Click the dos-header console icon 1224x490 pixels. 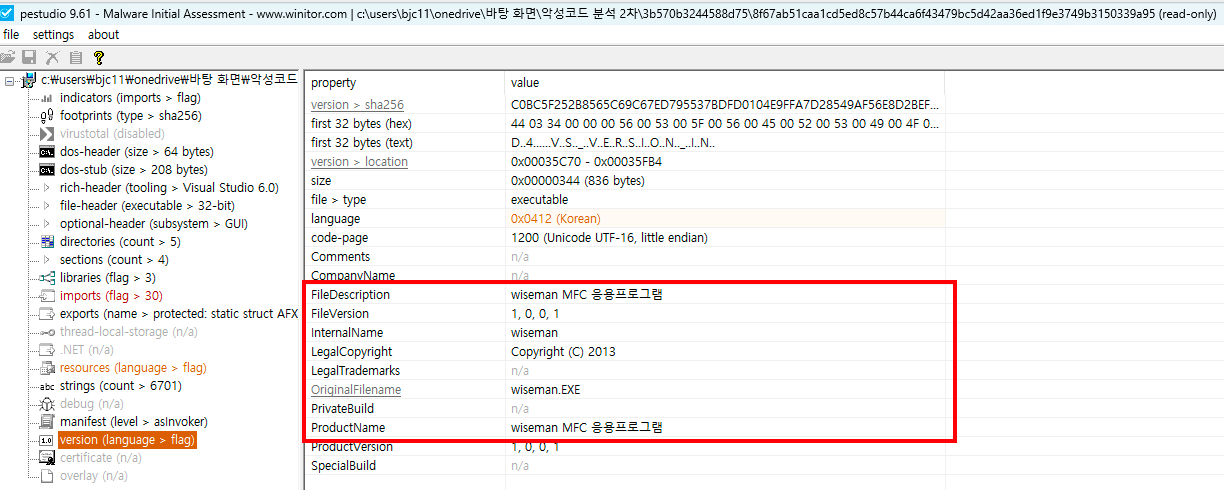tap(46, 152)
